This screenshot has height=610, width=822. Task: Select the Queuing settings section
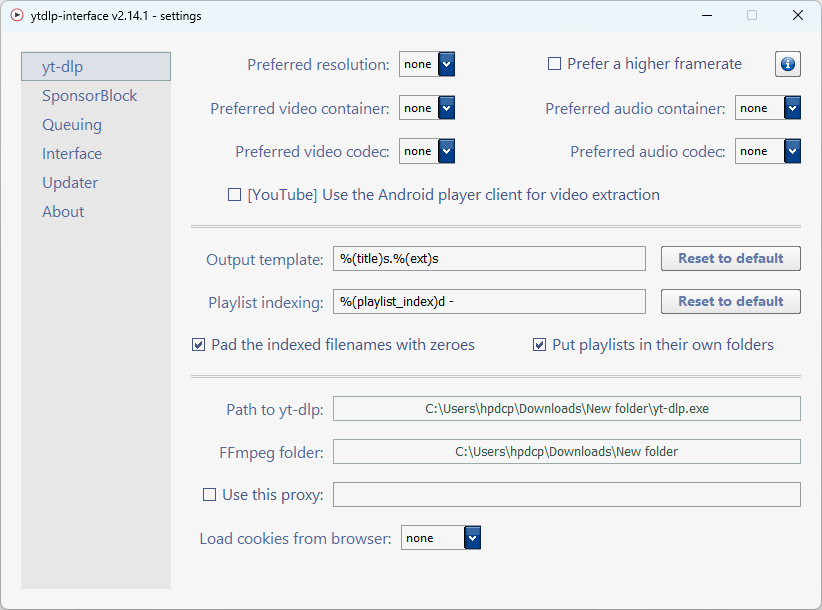[x=72, y=125]
